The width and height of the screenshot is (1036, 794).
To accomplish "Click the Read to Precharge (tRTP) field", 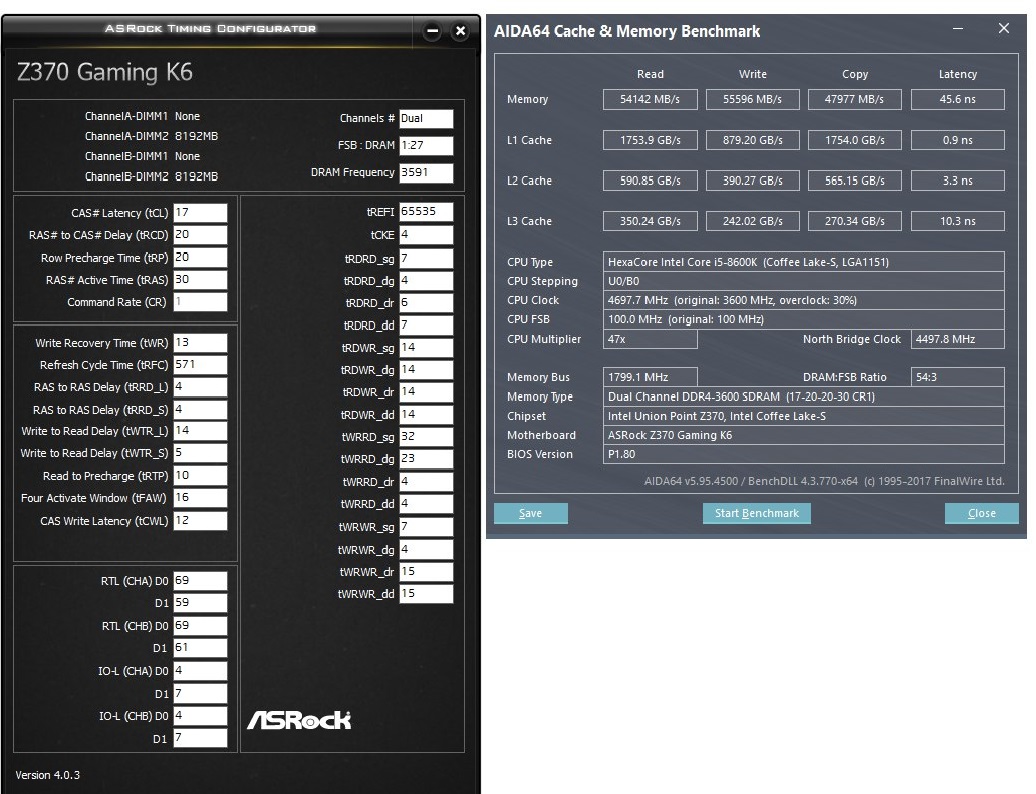I will tap(200, 476).
